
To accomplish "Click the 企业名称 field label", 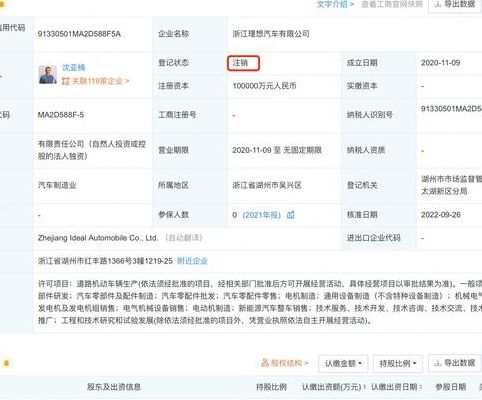I will pyautogui.click(x=173, y=34).
